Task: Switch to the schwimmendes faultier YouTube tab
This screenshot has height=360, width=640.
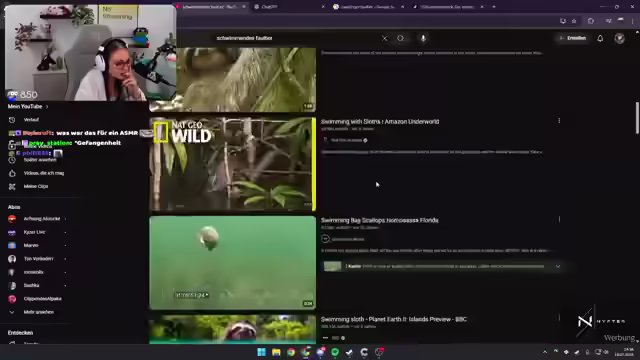Action: [x=210, y=7]
